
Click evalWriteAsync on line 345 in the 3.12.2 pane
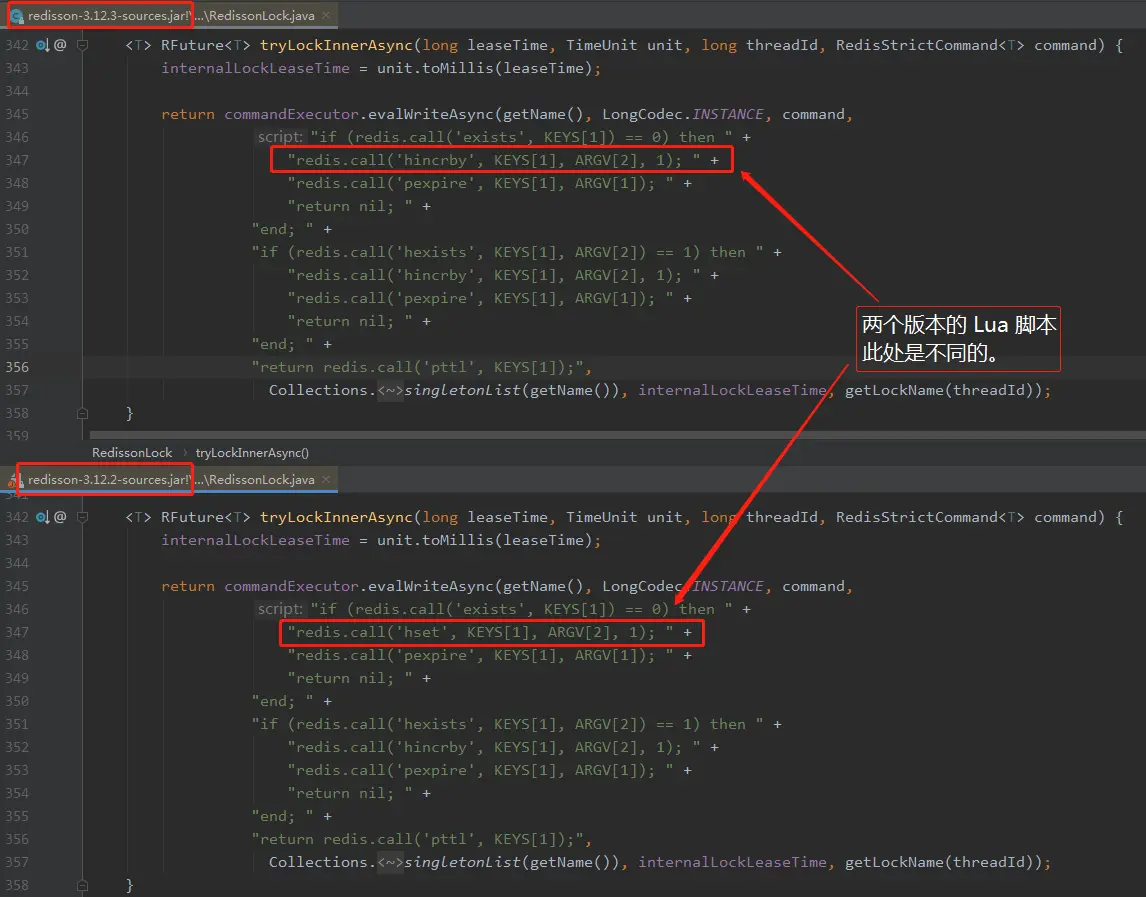click(x=430, y=586)
